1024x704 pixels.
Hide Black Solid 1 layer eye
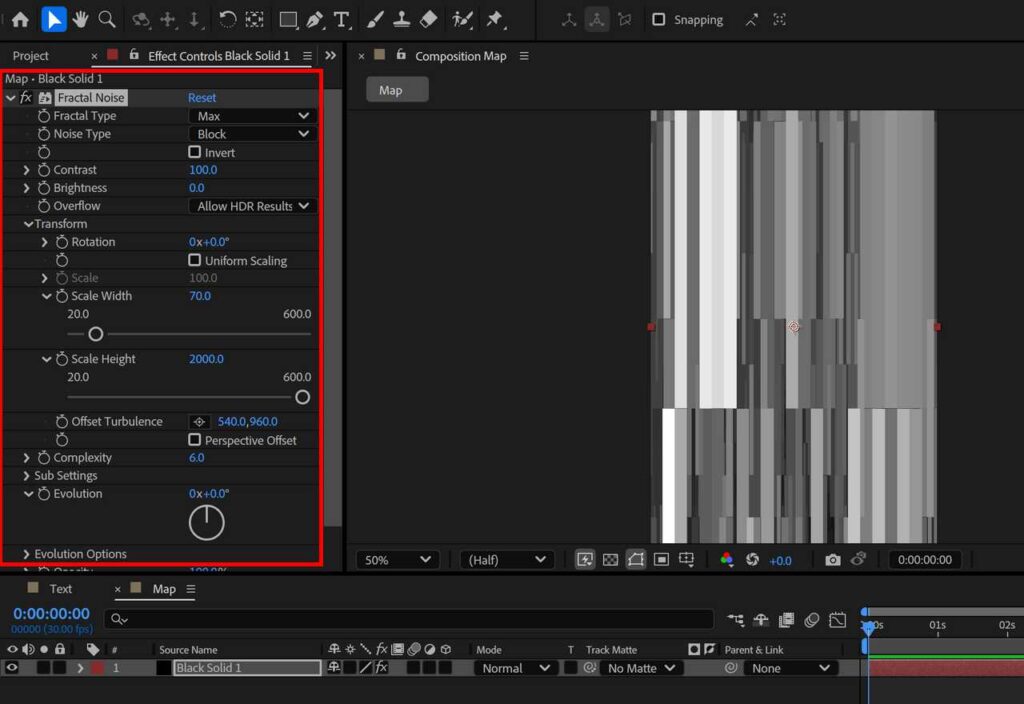[12, 667]
